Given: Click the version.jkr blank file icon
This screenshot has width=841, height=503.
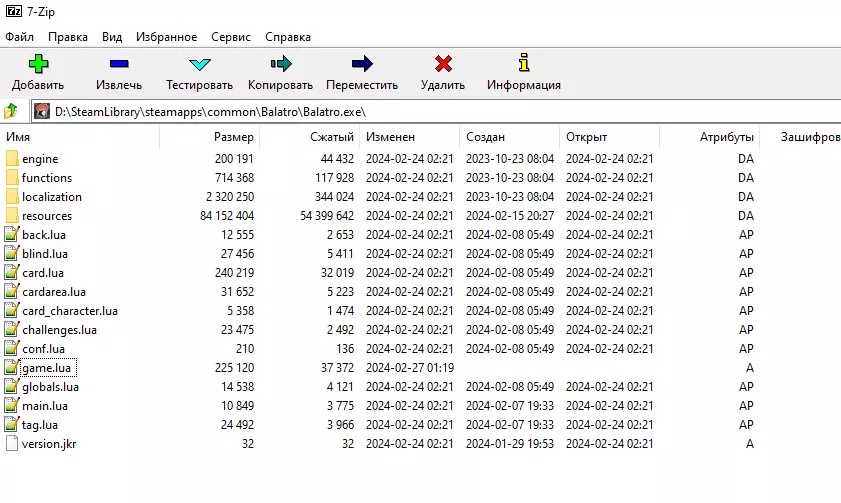Looking at the screenshot, I should pos(12,443).
